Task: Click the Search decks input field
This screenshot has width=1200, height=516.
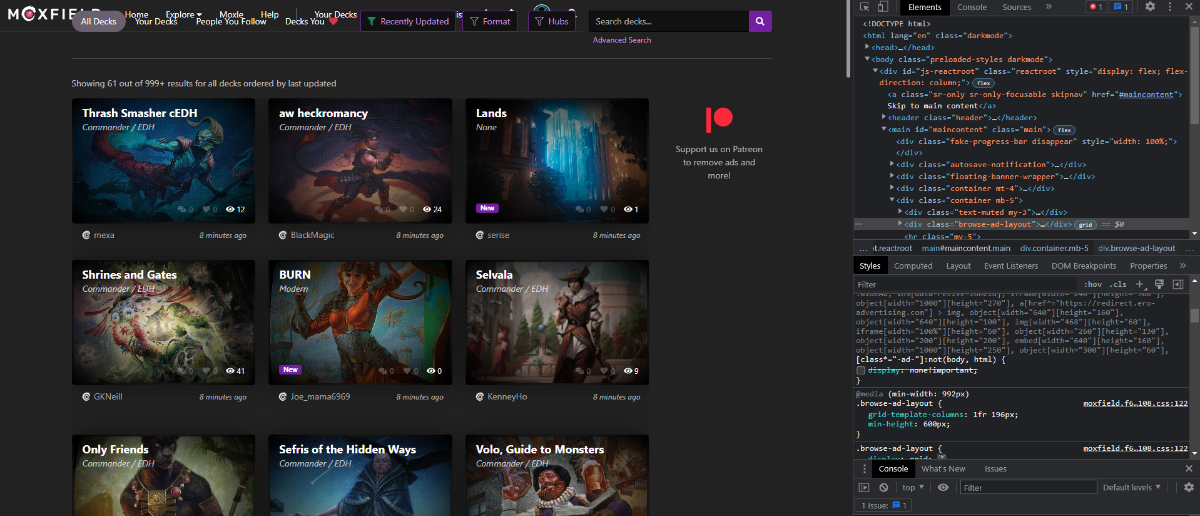Action: [669, 21]
